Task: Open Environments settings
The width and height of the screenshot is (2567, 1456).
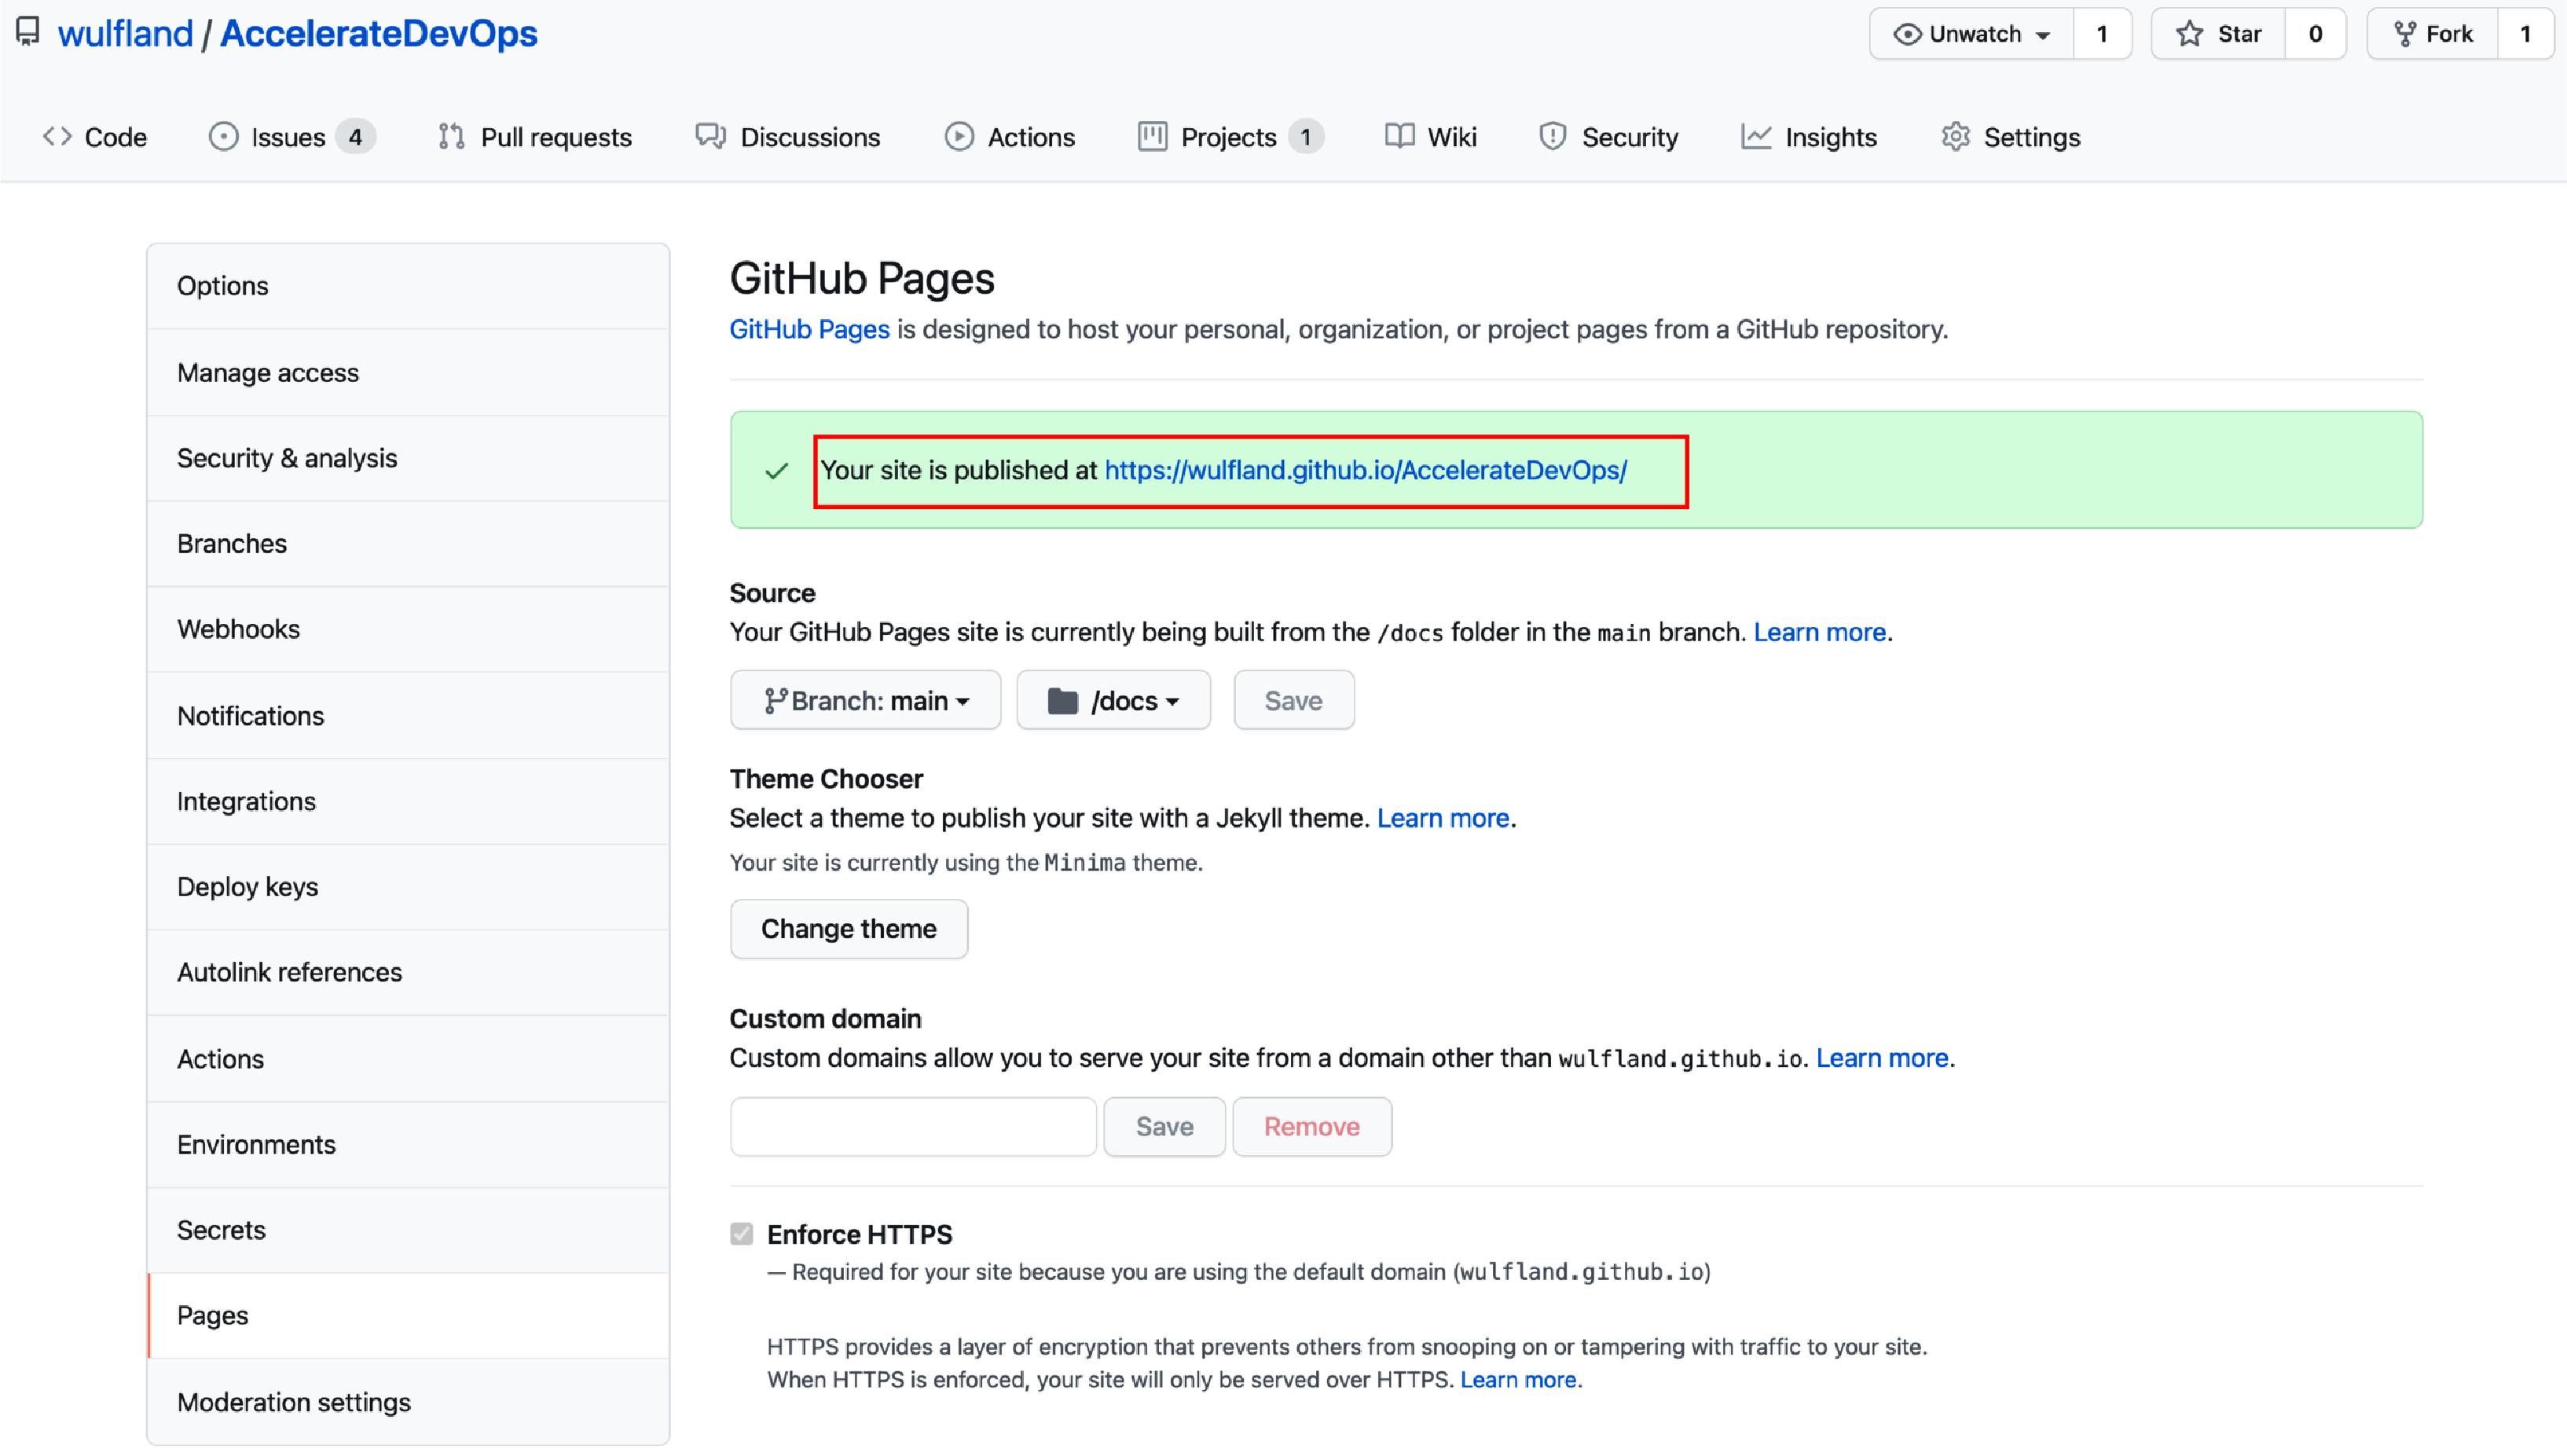Action: pos(408,1144)
